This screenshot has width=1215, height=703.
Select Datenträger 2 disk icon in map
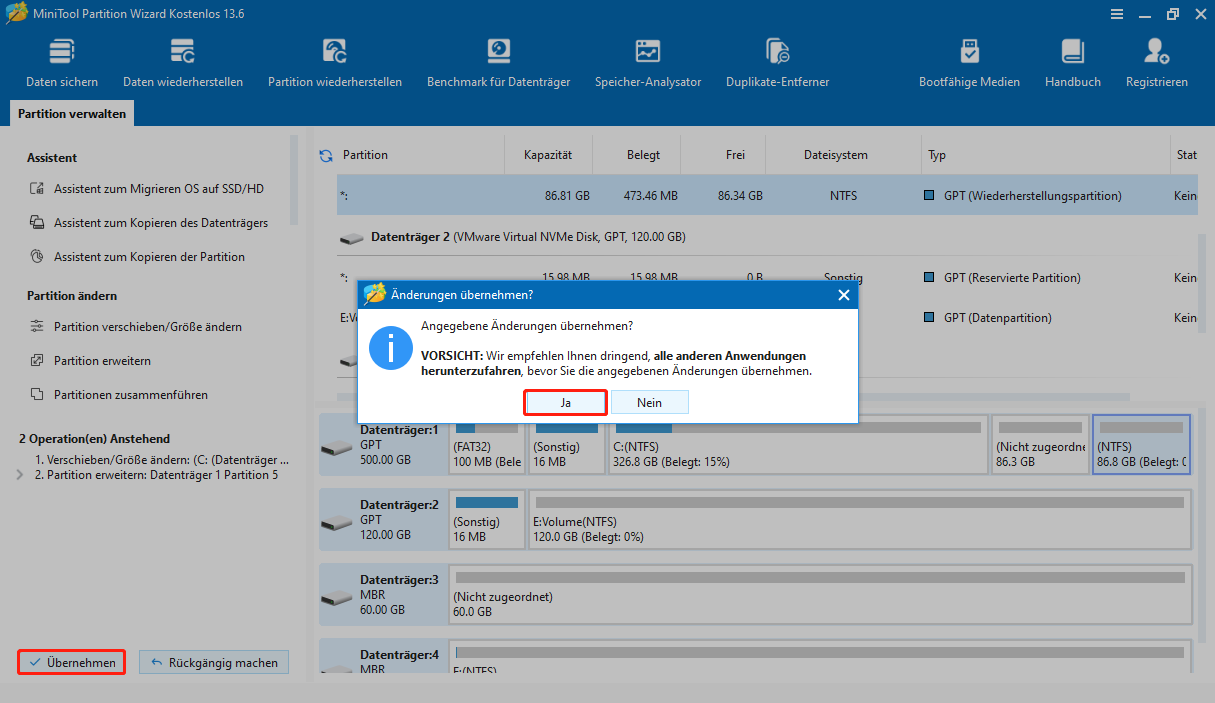[x=338, y=521]
